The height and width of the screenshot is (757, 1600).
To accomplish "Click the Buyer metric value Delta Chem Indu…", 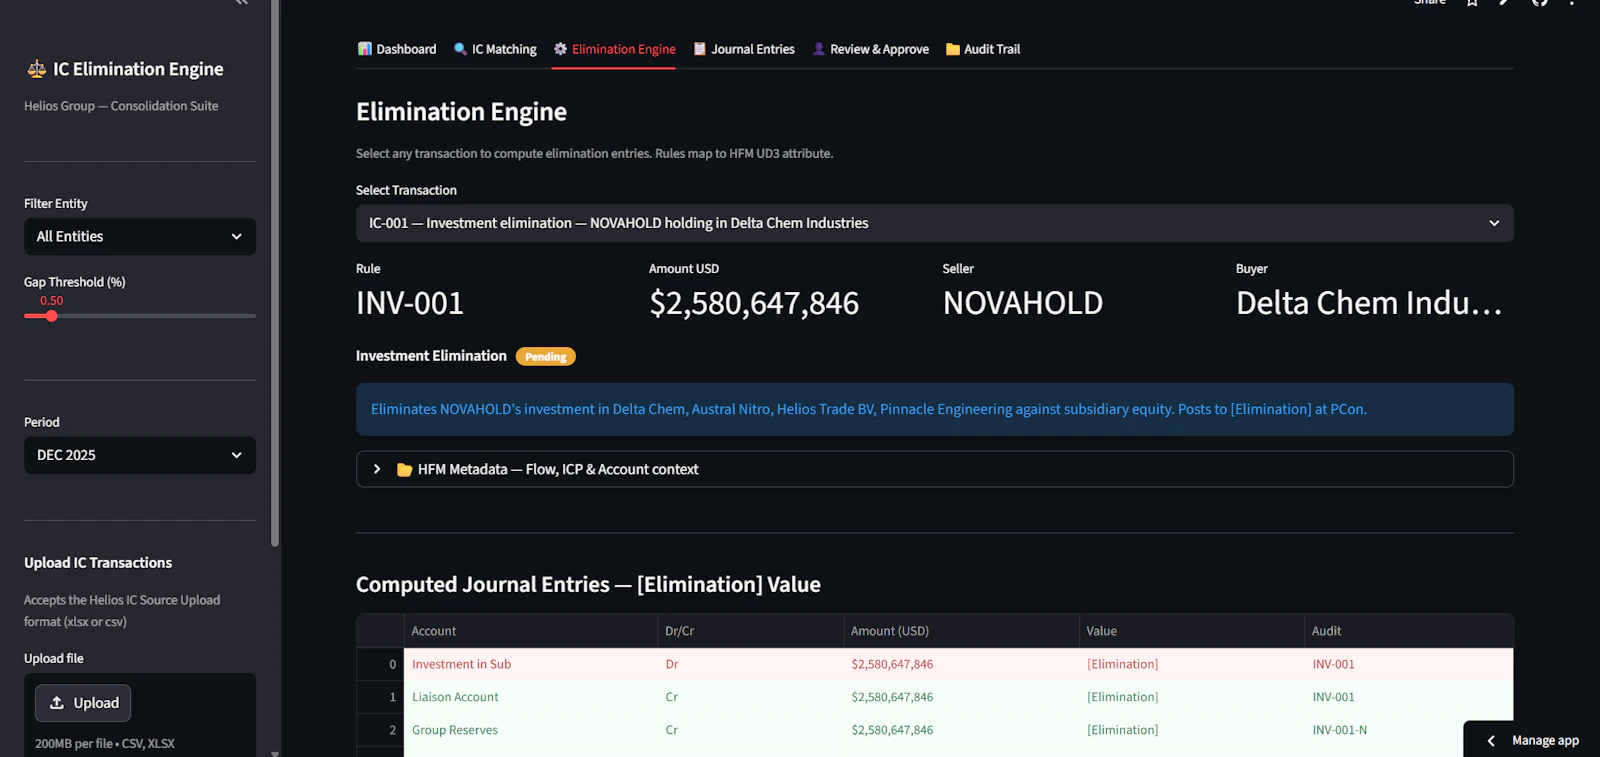I will tap(1369, 303).
